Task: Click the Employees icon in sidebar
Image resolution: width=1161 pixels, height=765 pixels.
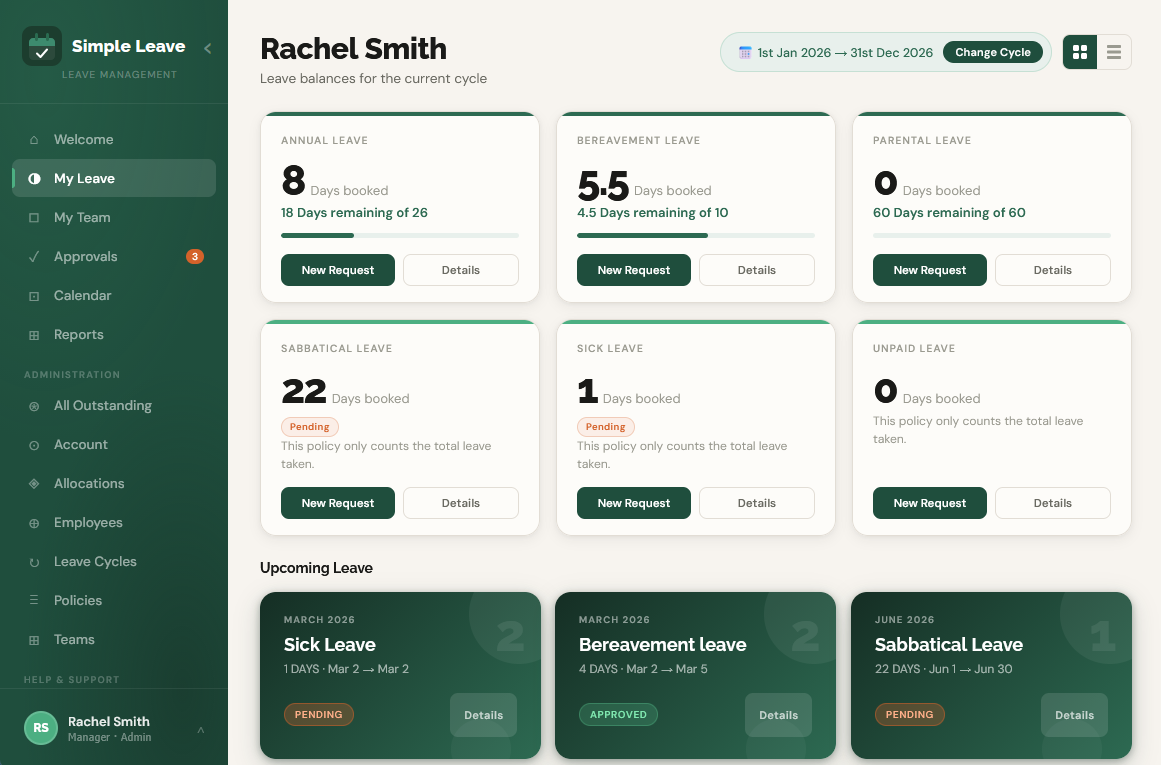Action: 34,523
